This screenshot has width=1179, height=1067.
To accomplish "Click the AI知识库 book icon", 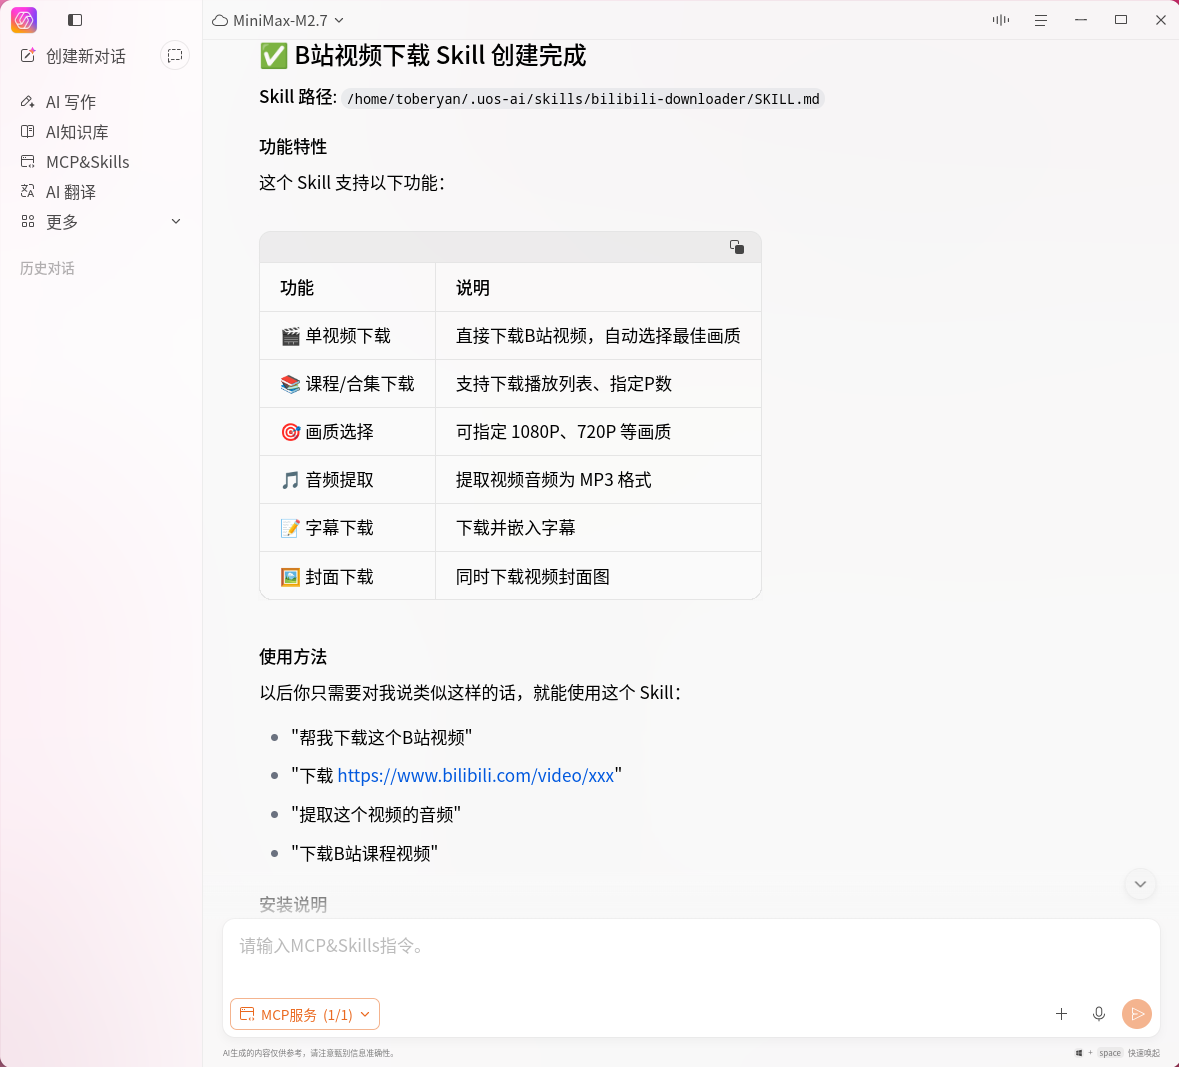I will (28, 132).
